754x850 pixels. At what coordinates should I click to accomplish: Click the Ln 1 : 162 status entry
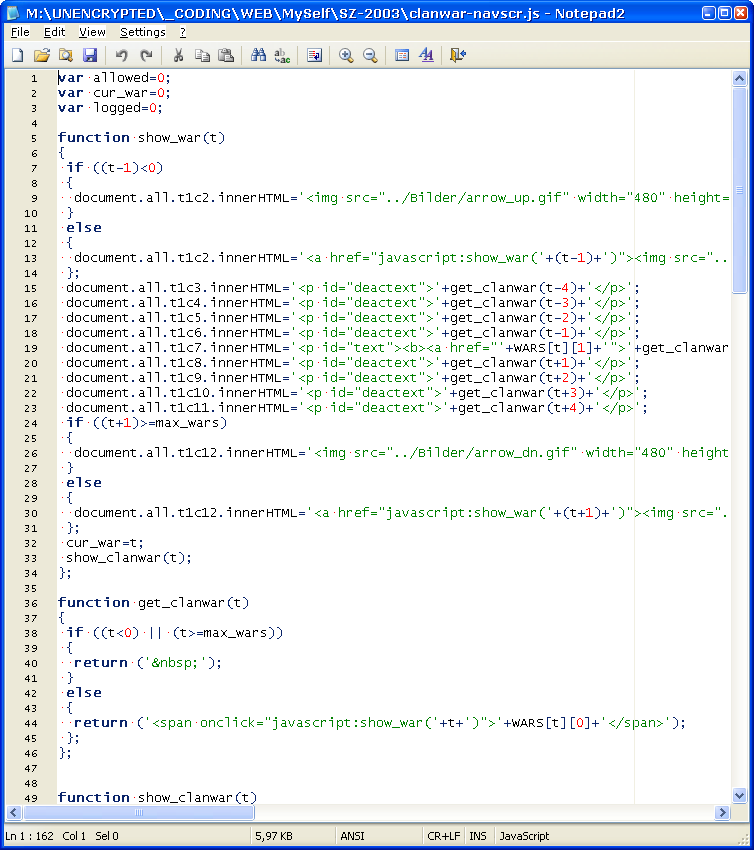[30, 836]
